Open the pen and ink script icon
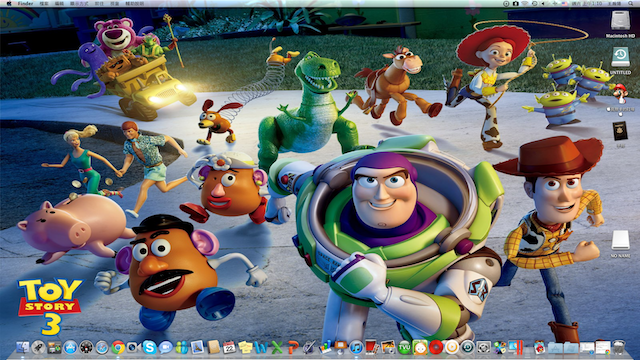 pyautogui.click(x=309, y=347)
